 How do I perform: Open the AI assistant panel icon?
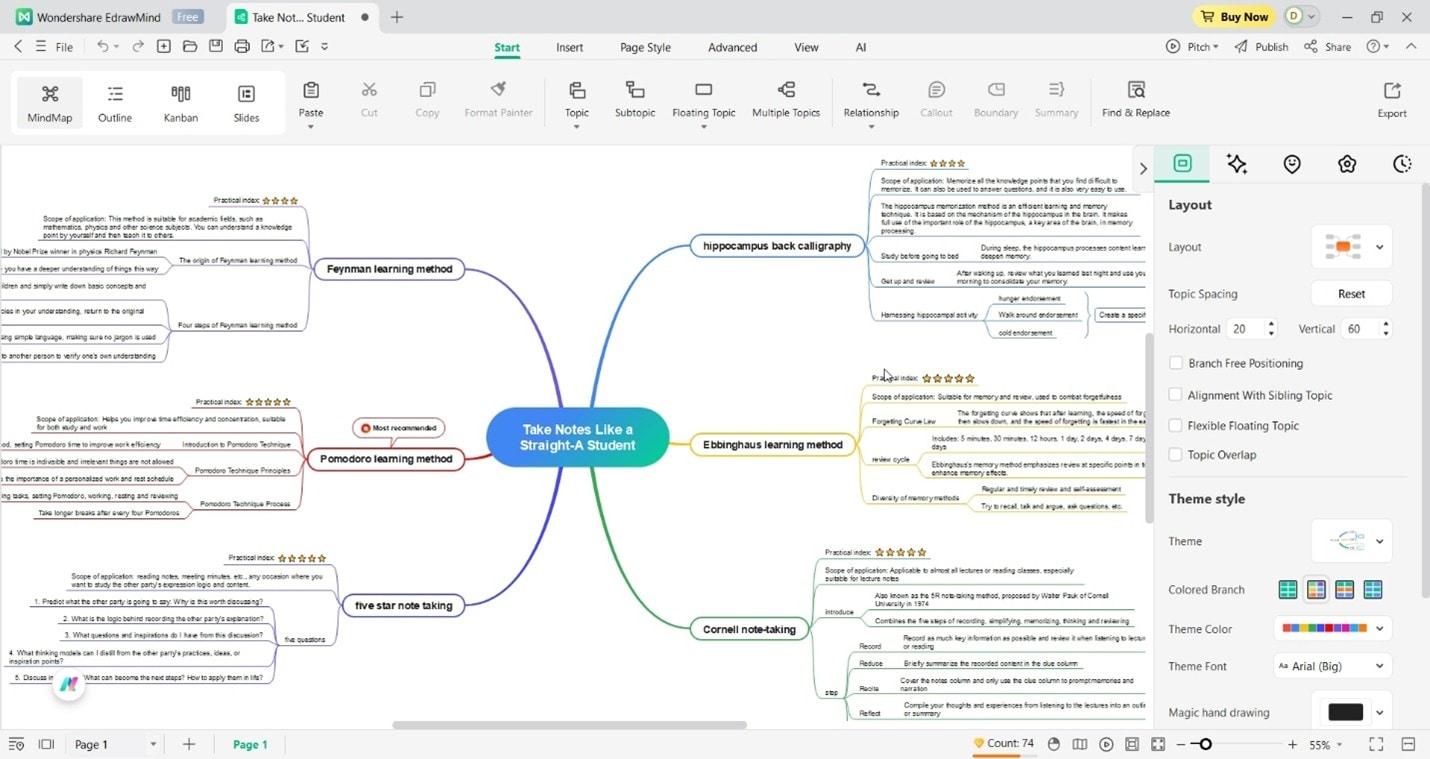(1236, 163)
